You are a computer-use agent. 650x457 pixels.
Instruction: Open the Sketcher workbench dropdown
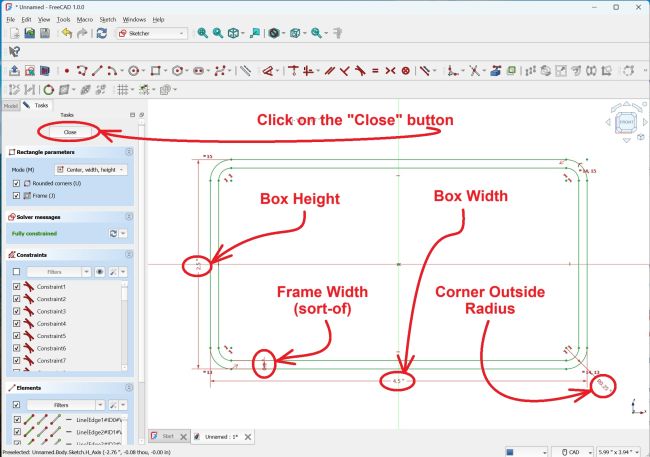point(152,33)
